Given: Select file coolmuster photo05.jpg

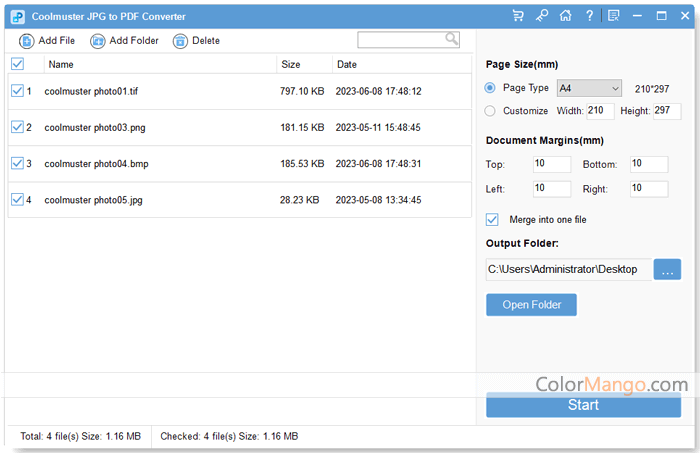Looking at the screenshot, I should coord(93,200).
